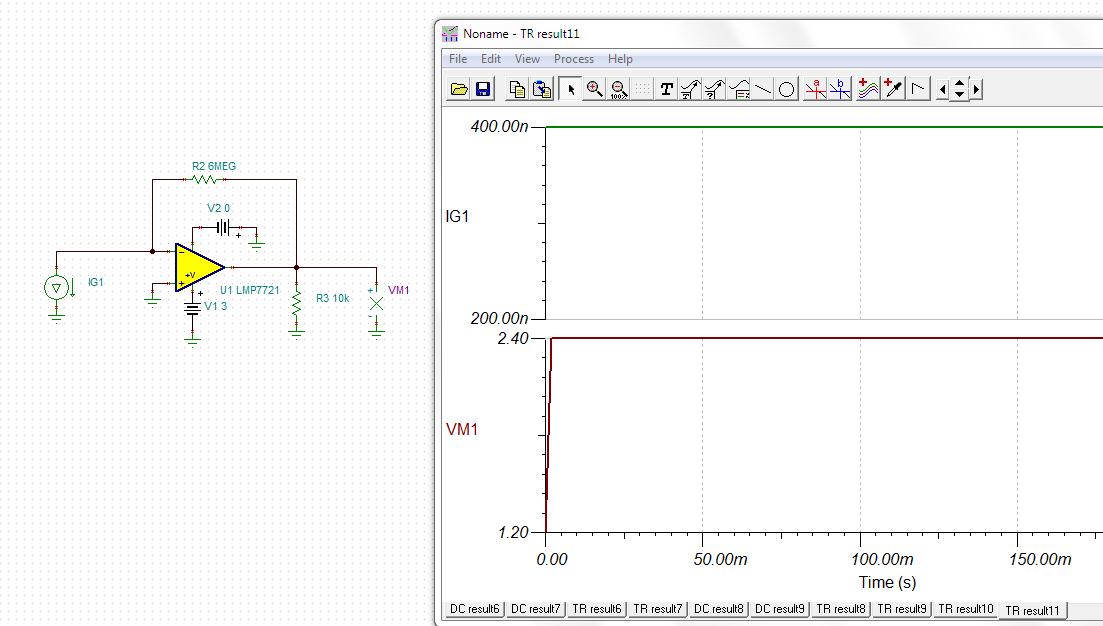
Task: Select the IG1 current source symbol
Action: (56, 287)
